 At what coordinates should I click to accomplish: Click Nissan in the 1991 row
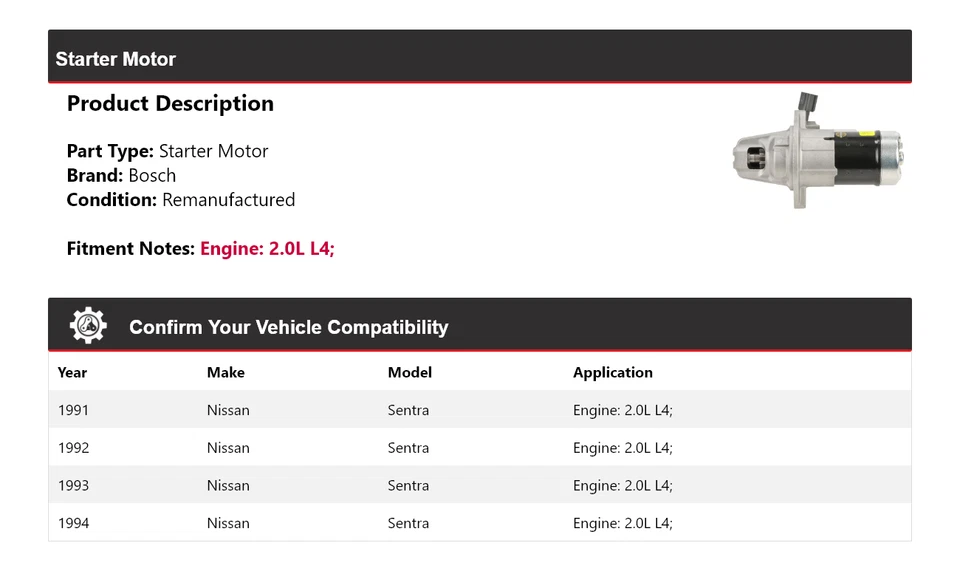pyautogui.click(x=228, y=410)
